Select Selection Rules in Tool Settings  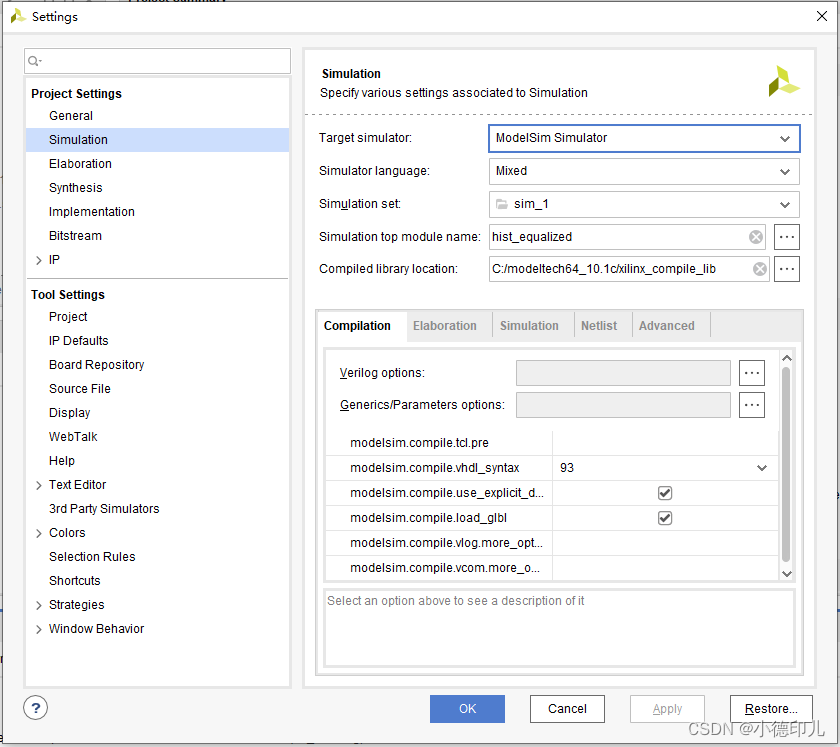92,557
